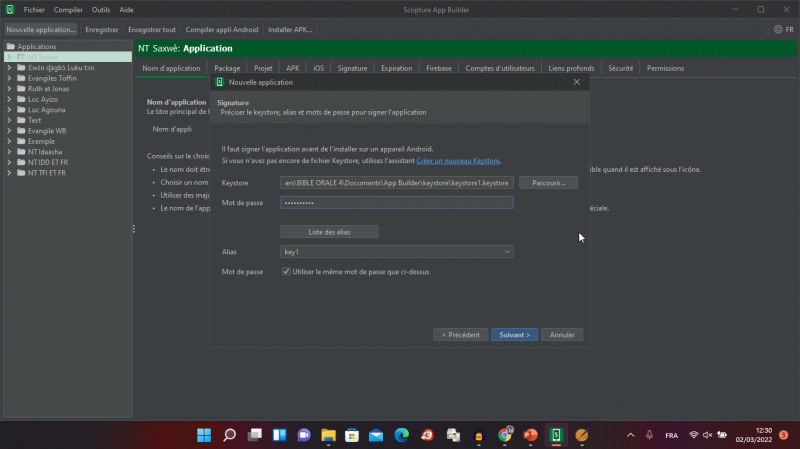
Task: Click the Scripture App Builder taskbar icon
Action: coord(555,435)
